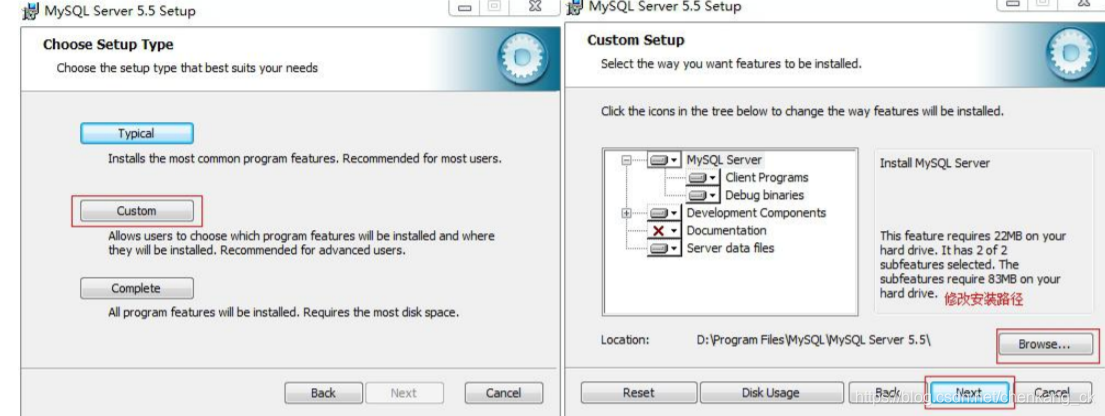Select Client Programs tree item label
The height and width of the screenshot is (416, 1105).
tap(767, 178)
